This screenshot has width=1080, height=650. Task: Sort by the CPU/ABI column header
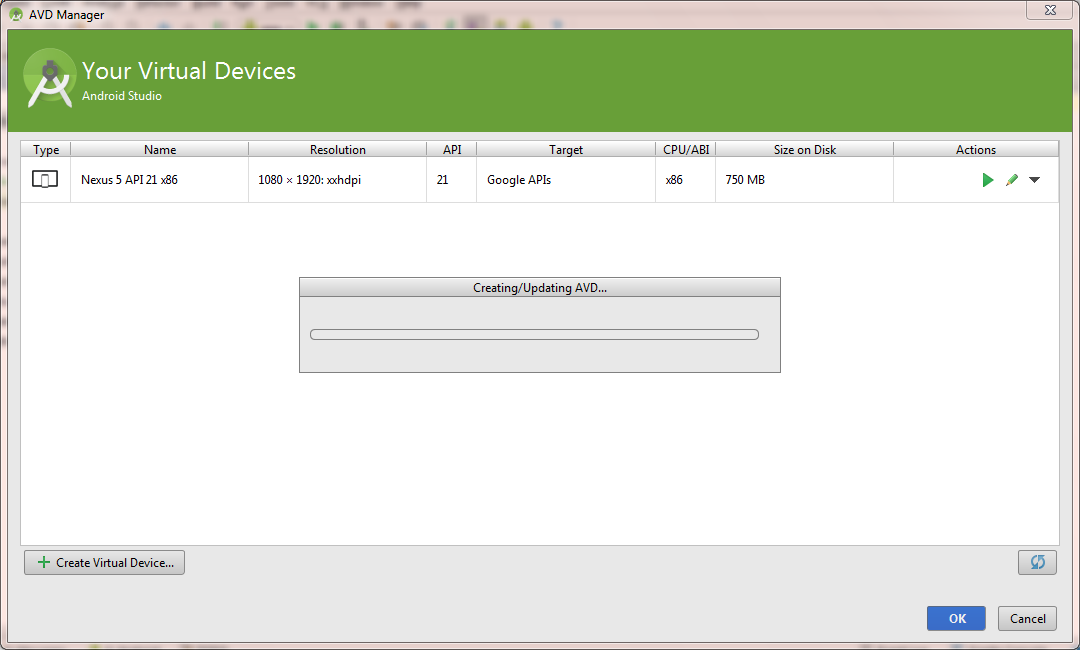pos(686,149)
